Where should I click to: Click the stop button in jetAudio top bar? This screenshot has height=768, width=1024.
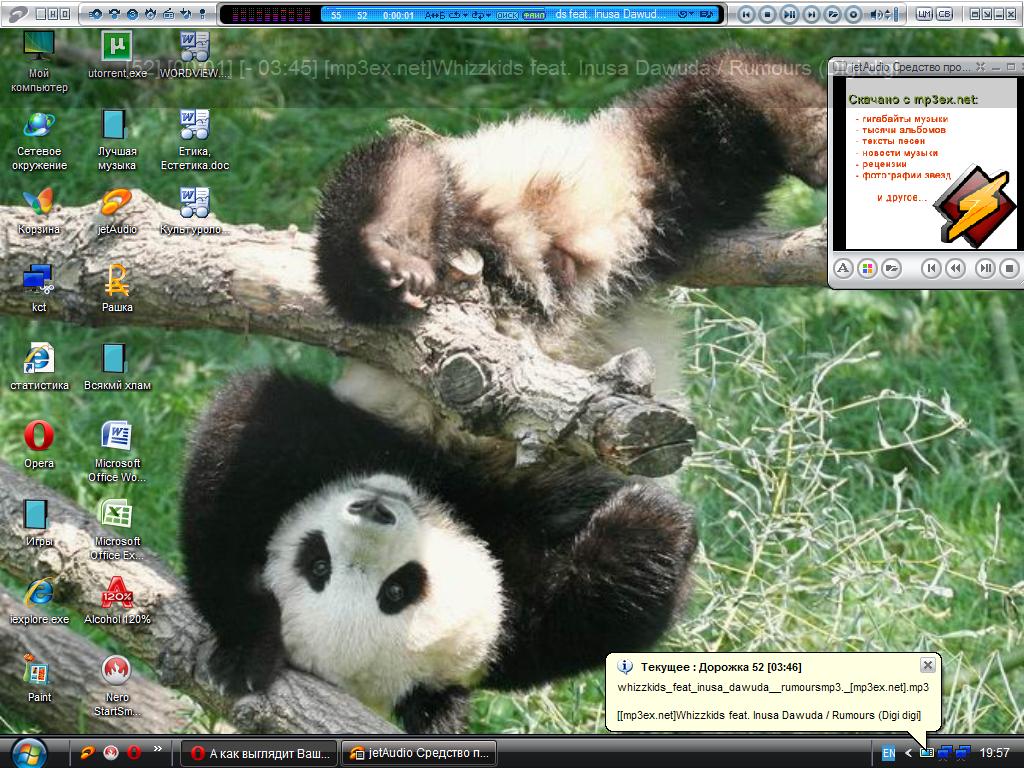[x=767, y=14]
